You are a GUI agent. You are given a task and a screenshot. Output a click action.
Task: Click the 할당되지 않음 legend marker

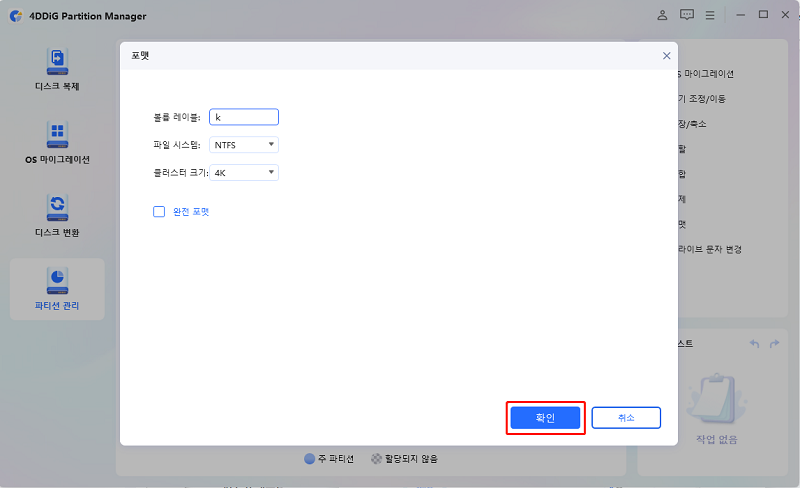coord(377,458)
